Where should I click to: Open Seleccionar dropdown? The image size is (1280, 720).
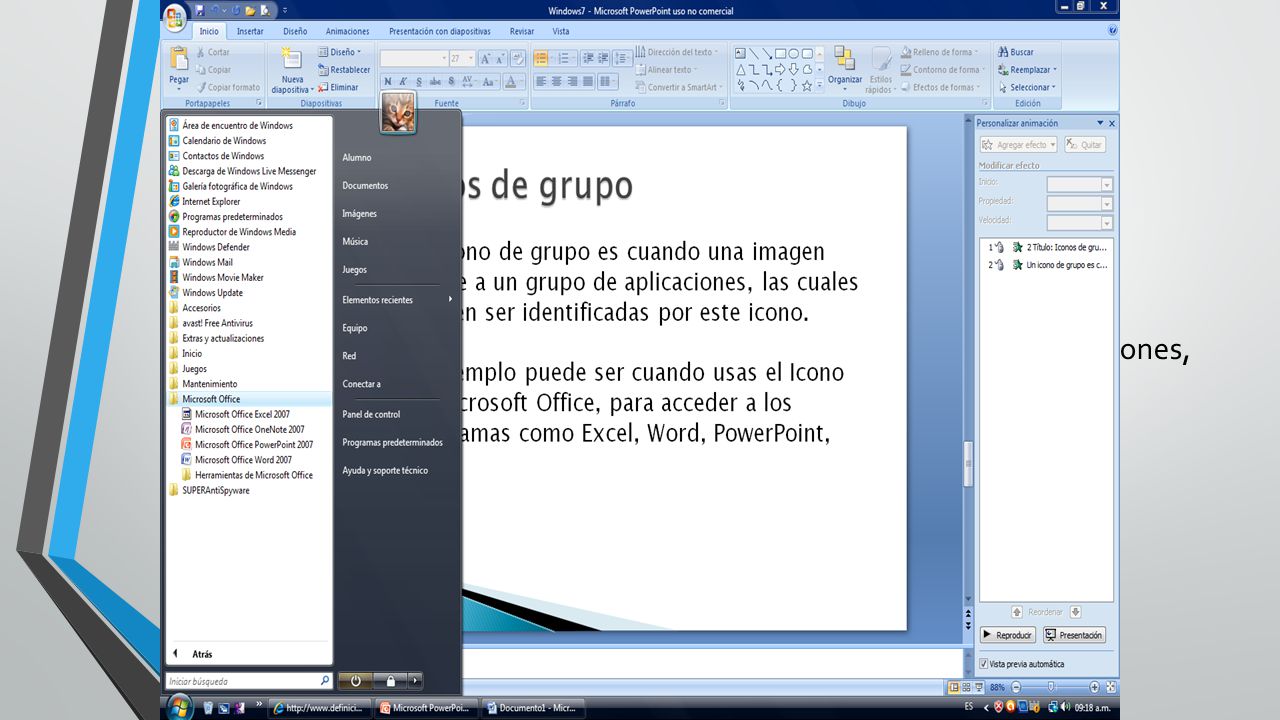1027,87
